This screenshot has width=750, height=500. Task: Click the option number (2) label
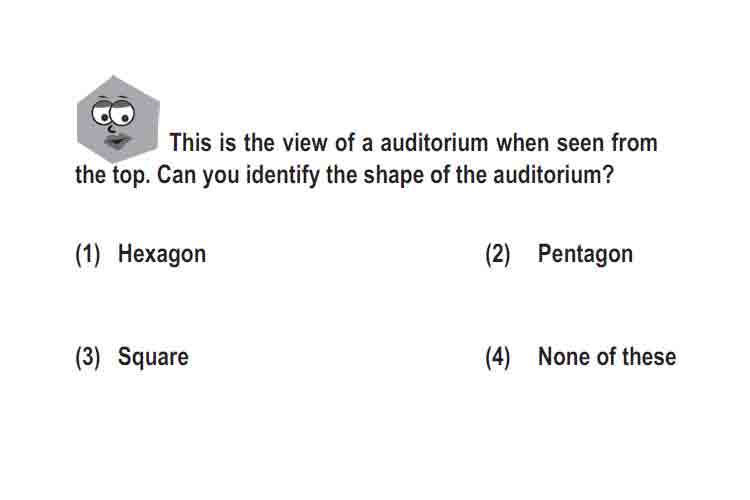[498, 254]
